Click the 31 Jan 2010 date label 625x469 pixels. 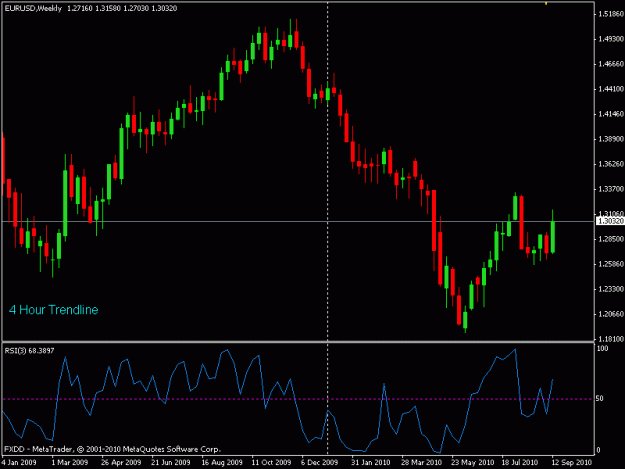tap(370, 463)
